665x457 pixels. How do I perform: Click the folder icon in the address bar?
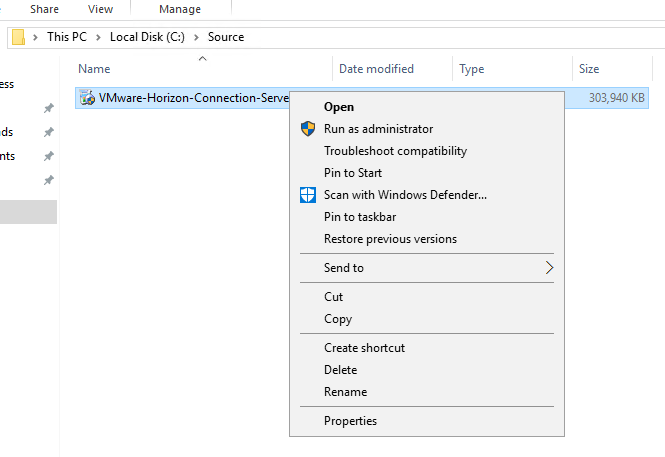(18, 37)
